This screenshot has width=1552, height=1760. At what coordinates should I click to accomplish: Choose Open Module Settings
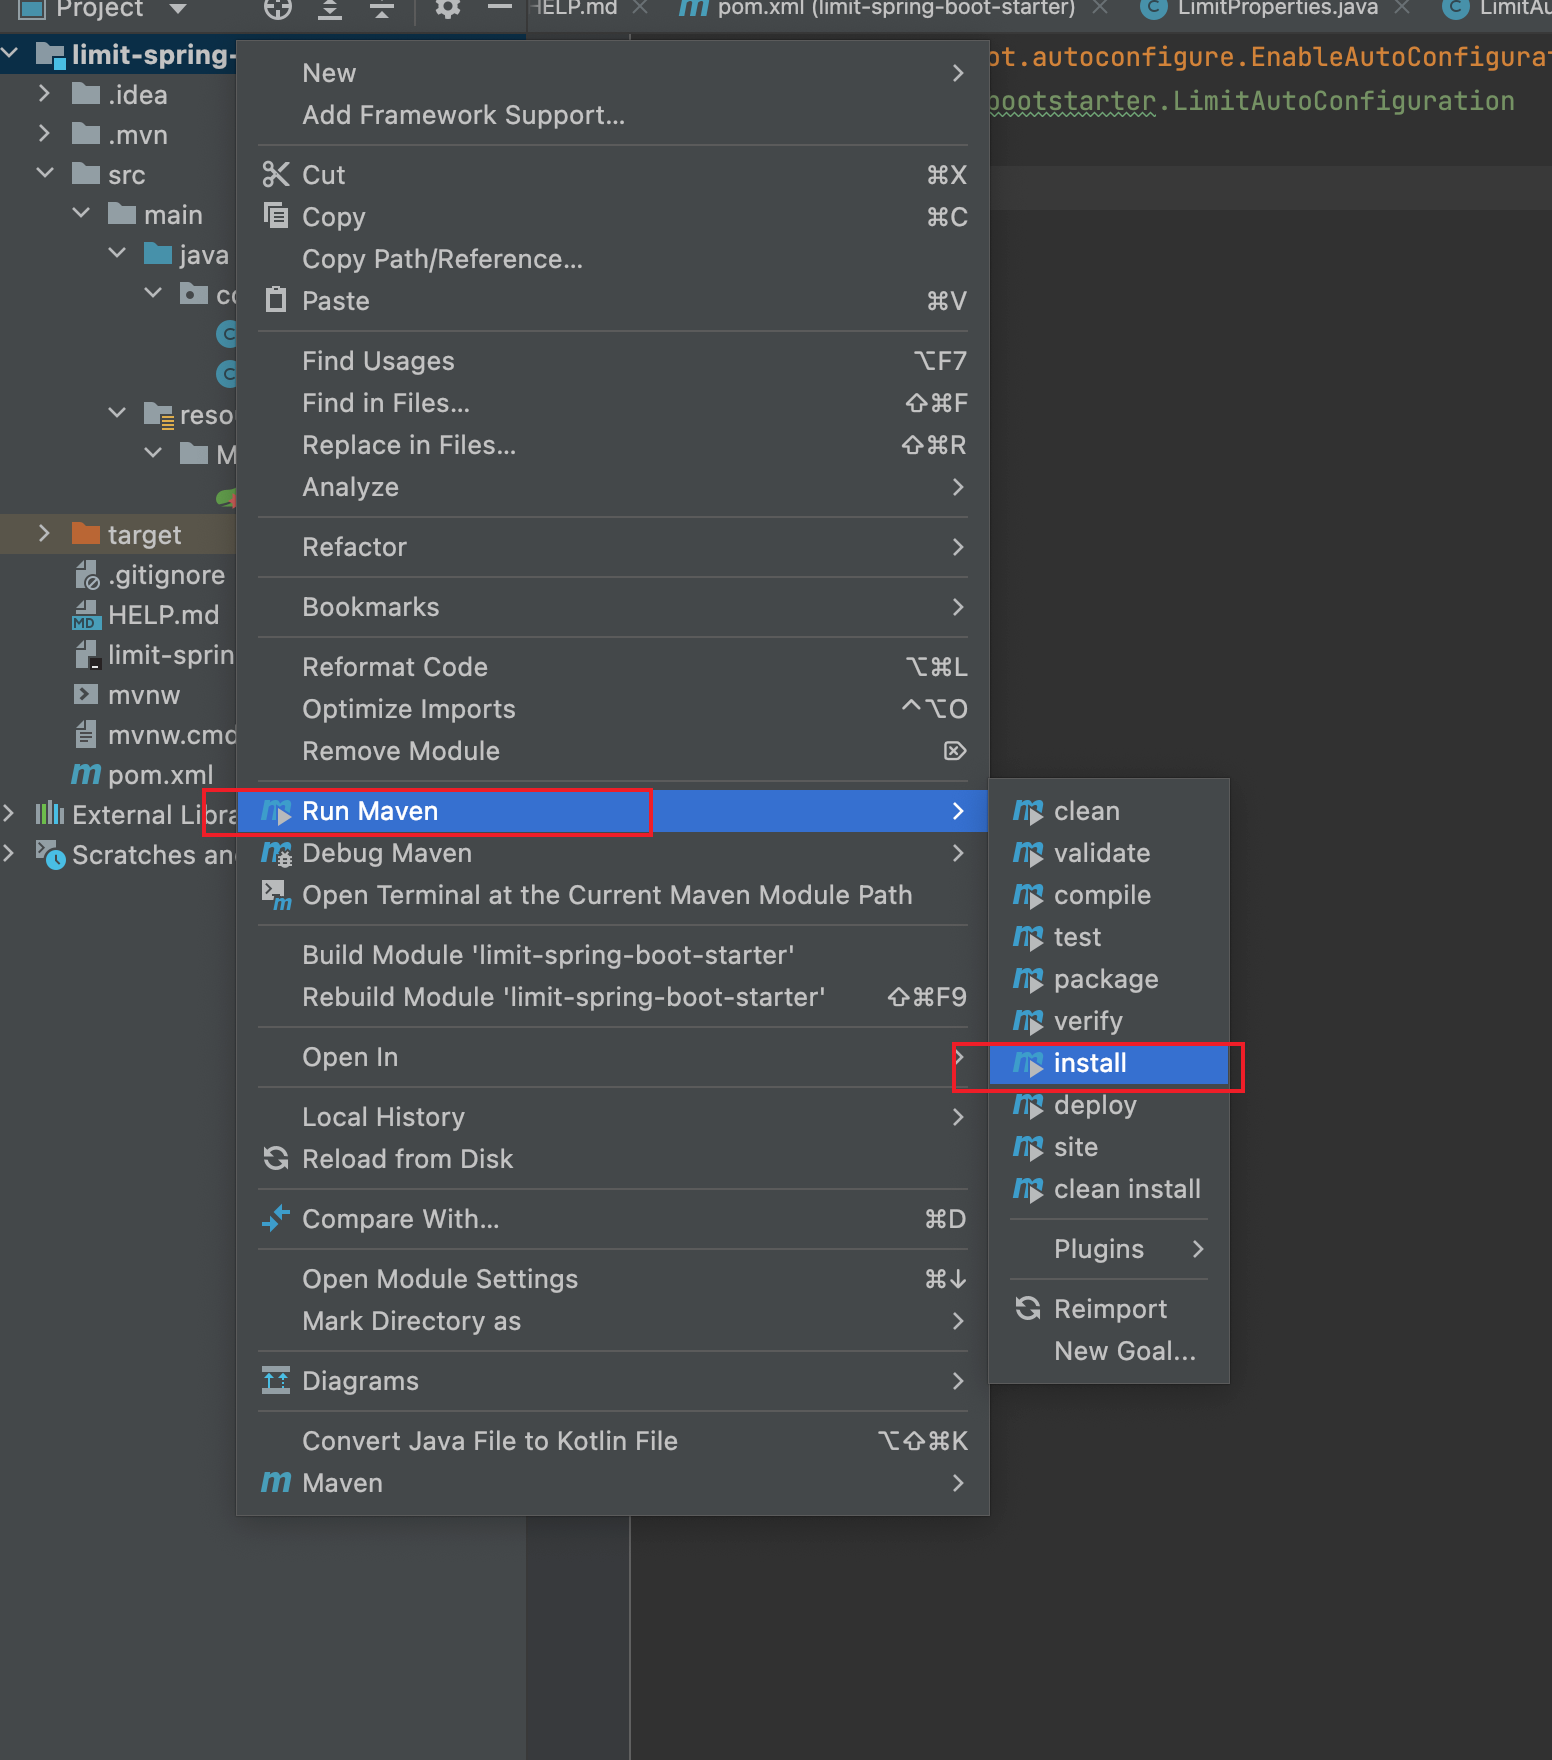coord(612,1279)
